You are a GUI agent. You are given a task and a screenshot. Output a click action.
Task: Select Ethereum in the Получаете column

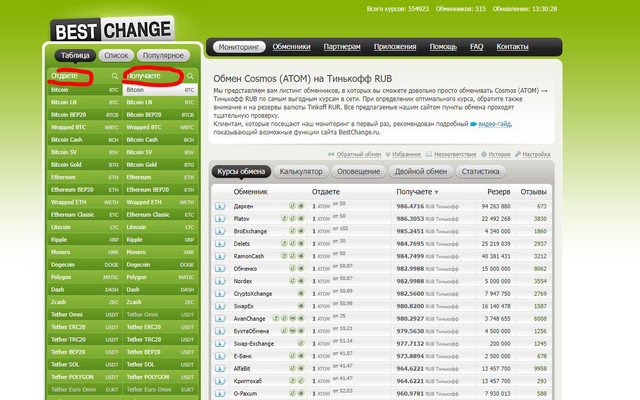160,177
